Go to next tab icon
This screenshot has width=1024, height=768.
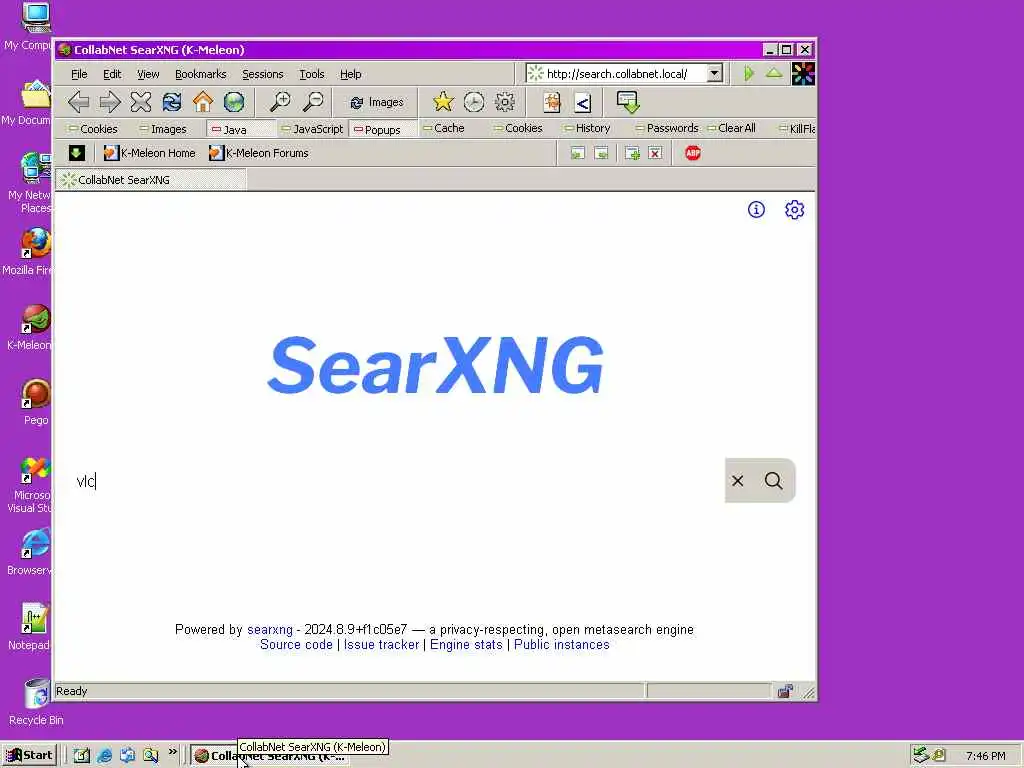tap(601, 153)
